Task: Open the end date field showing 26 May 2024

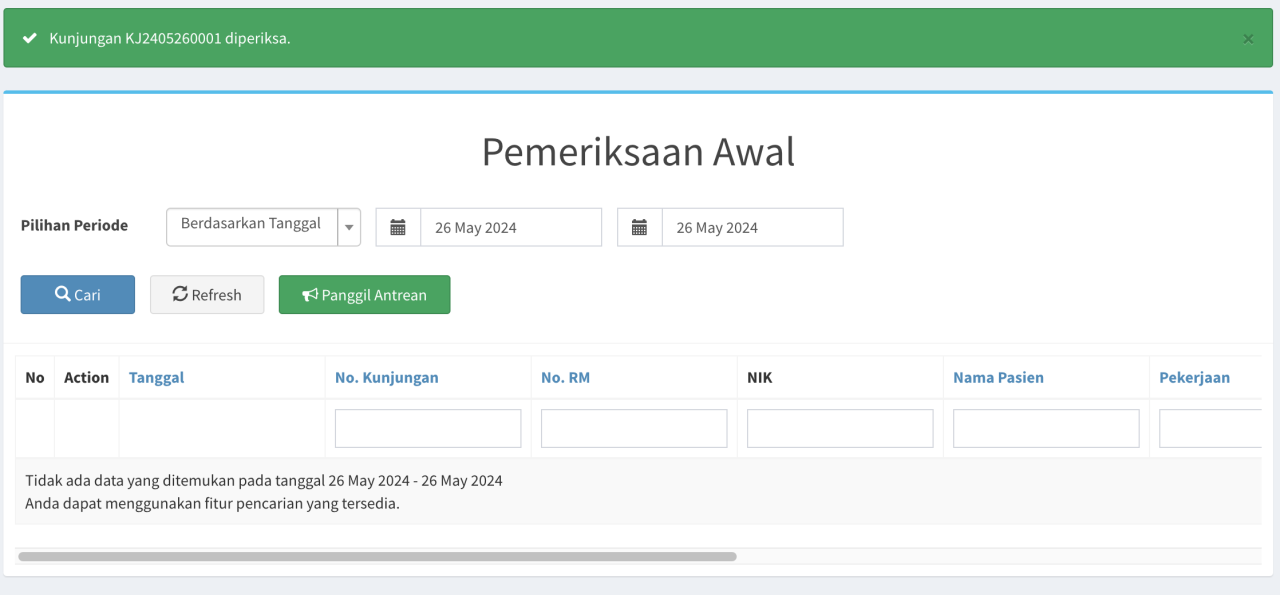Action: [x=752, y=227]
